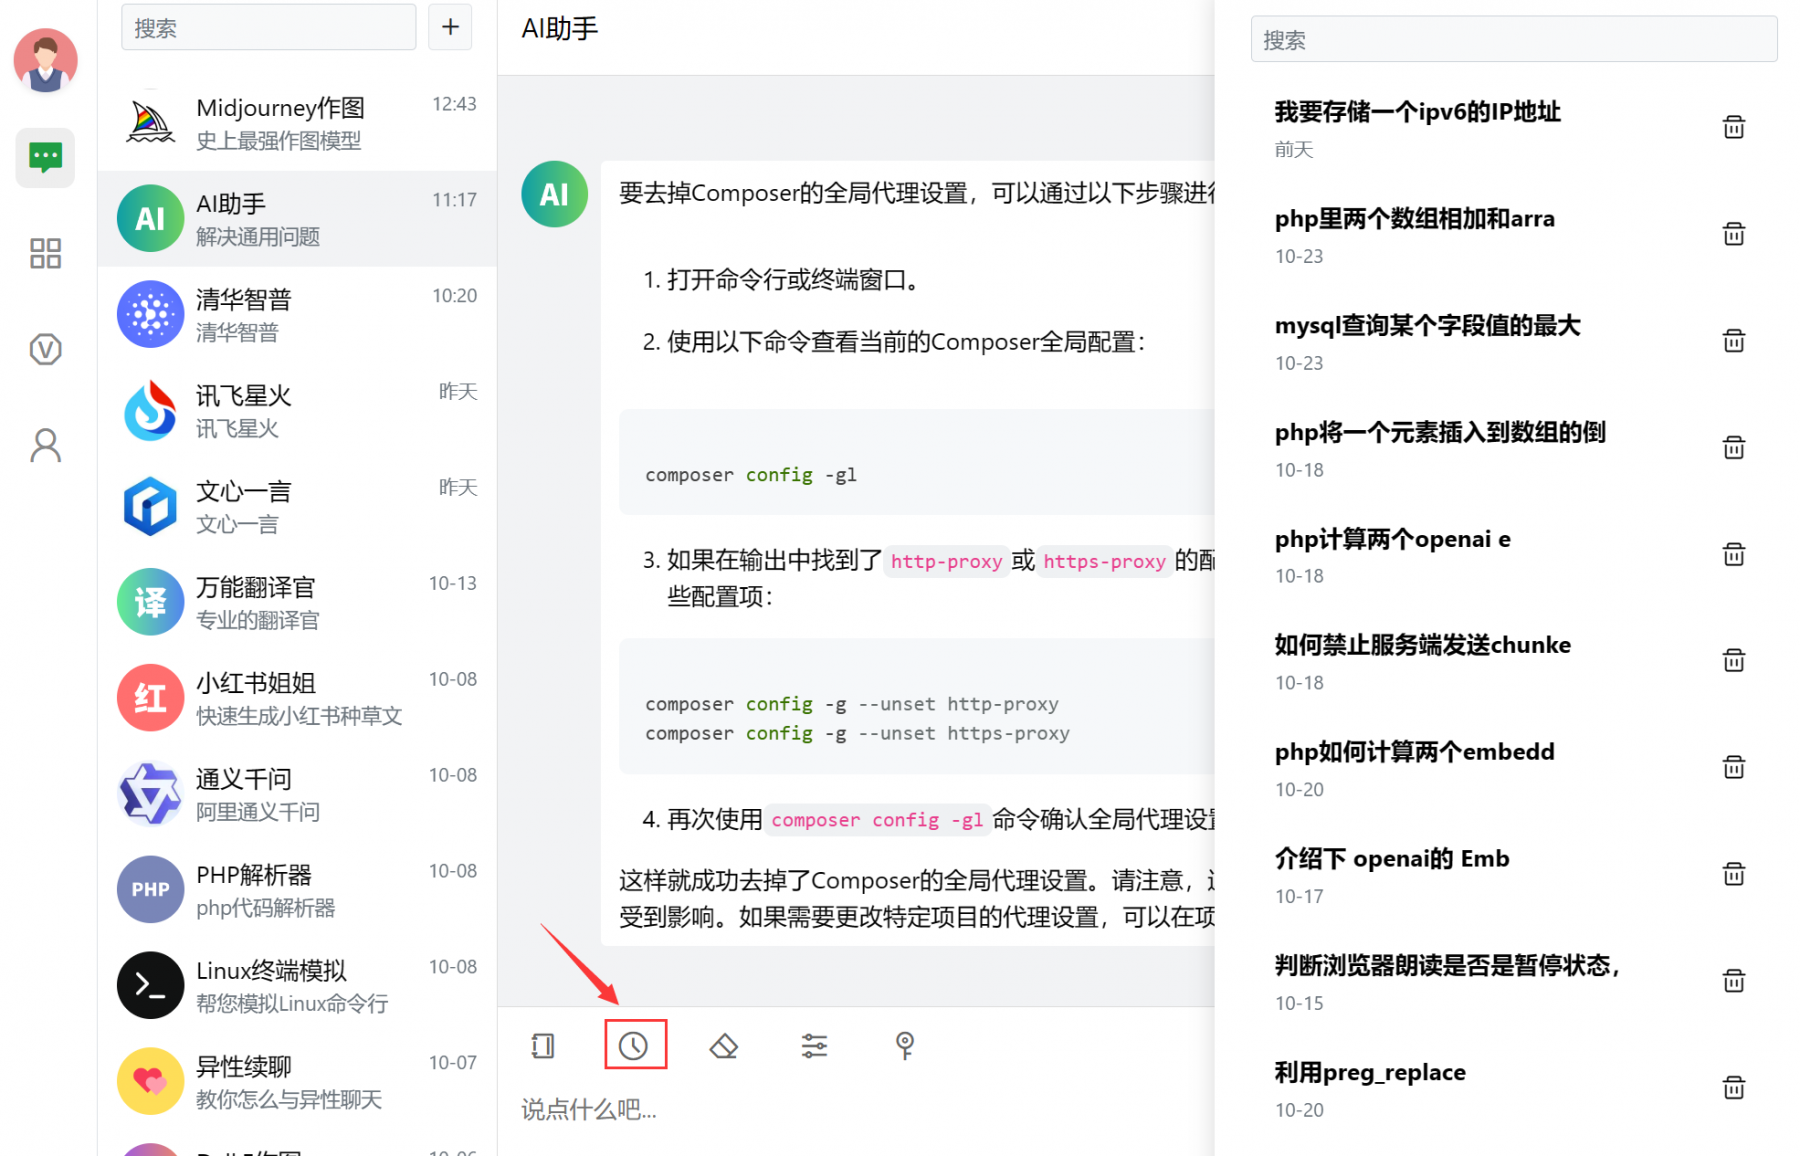The height and width of the screenshot is (1156, 1800).
Task: Open history item 介绍下 openai的 Emb
Action: [1391, 859]
